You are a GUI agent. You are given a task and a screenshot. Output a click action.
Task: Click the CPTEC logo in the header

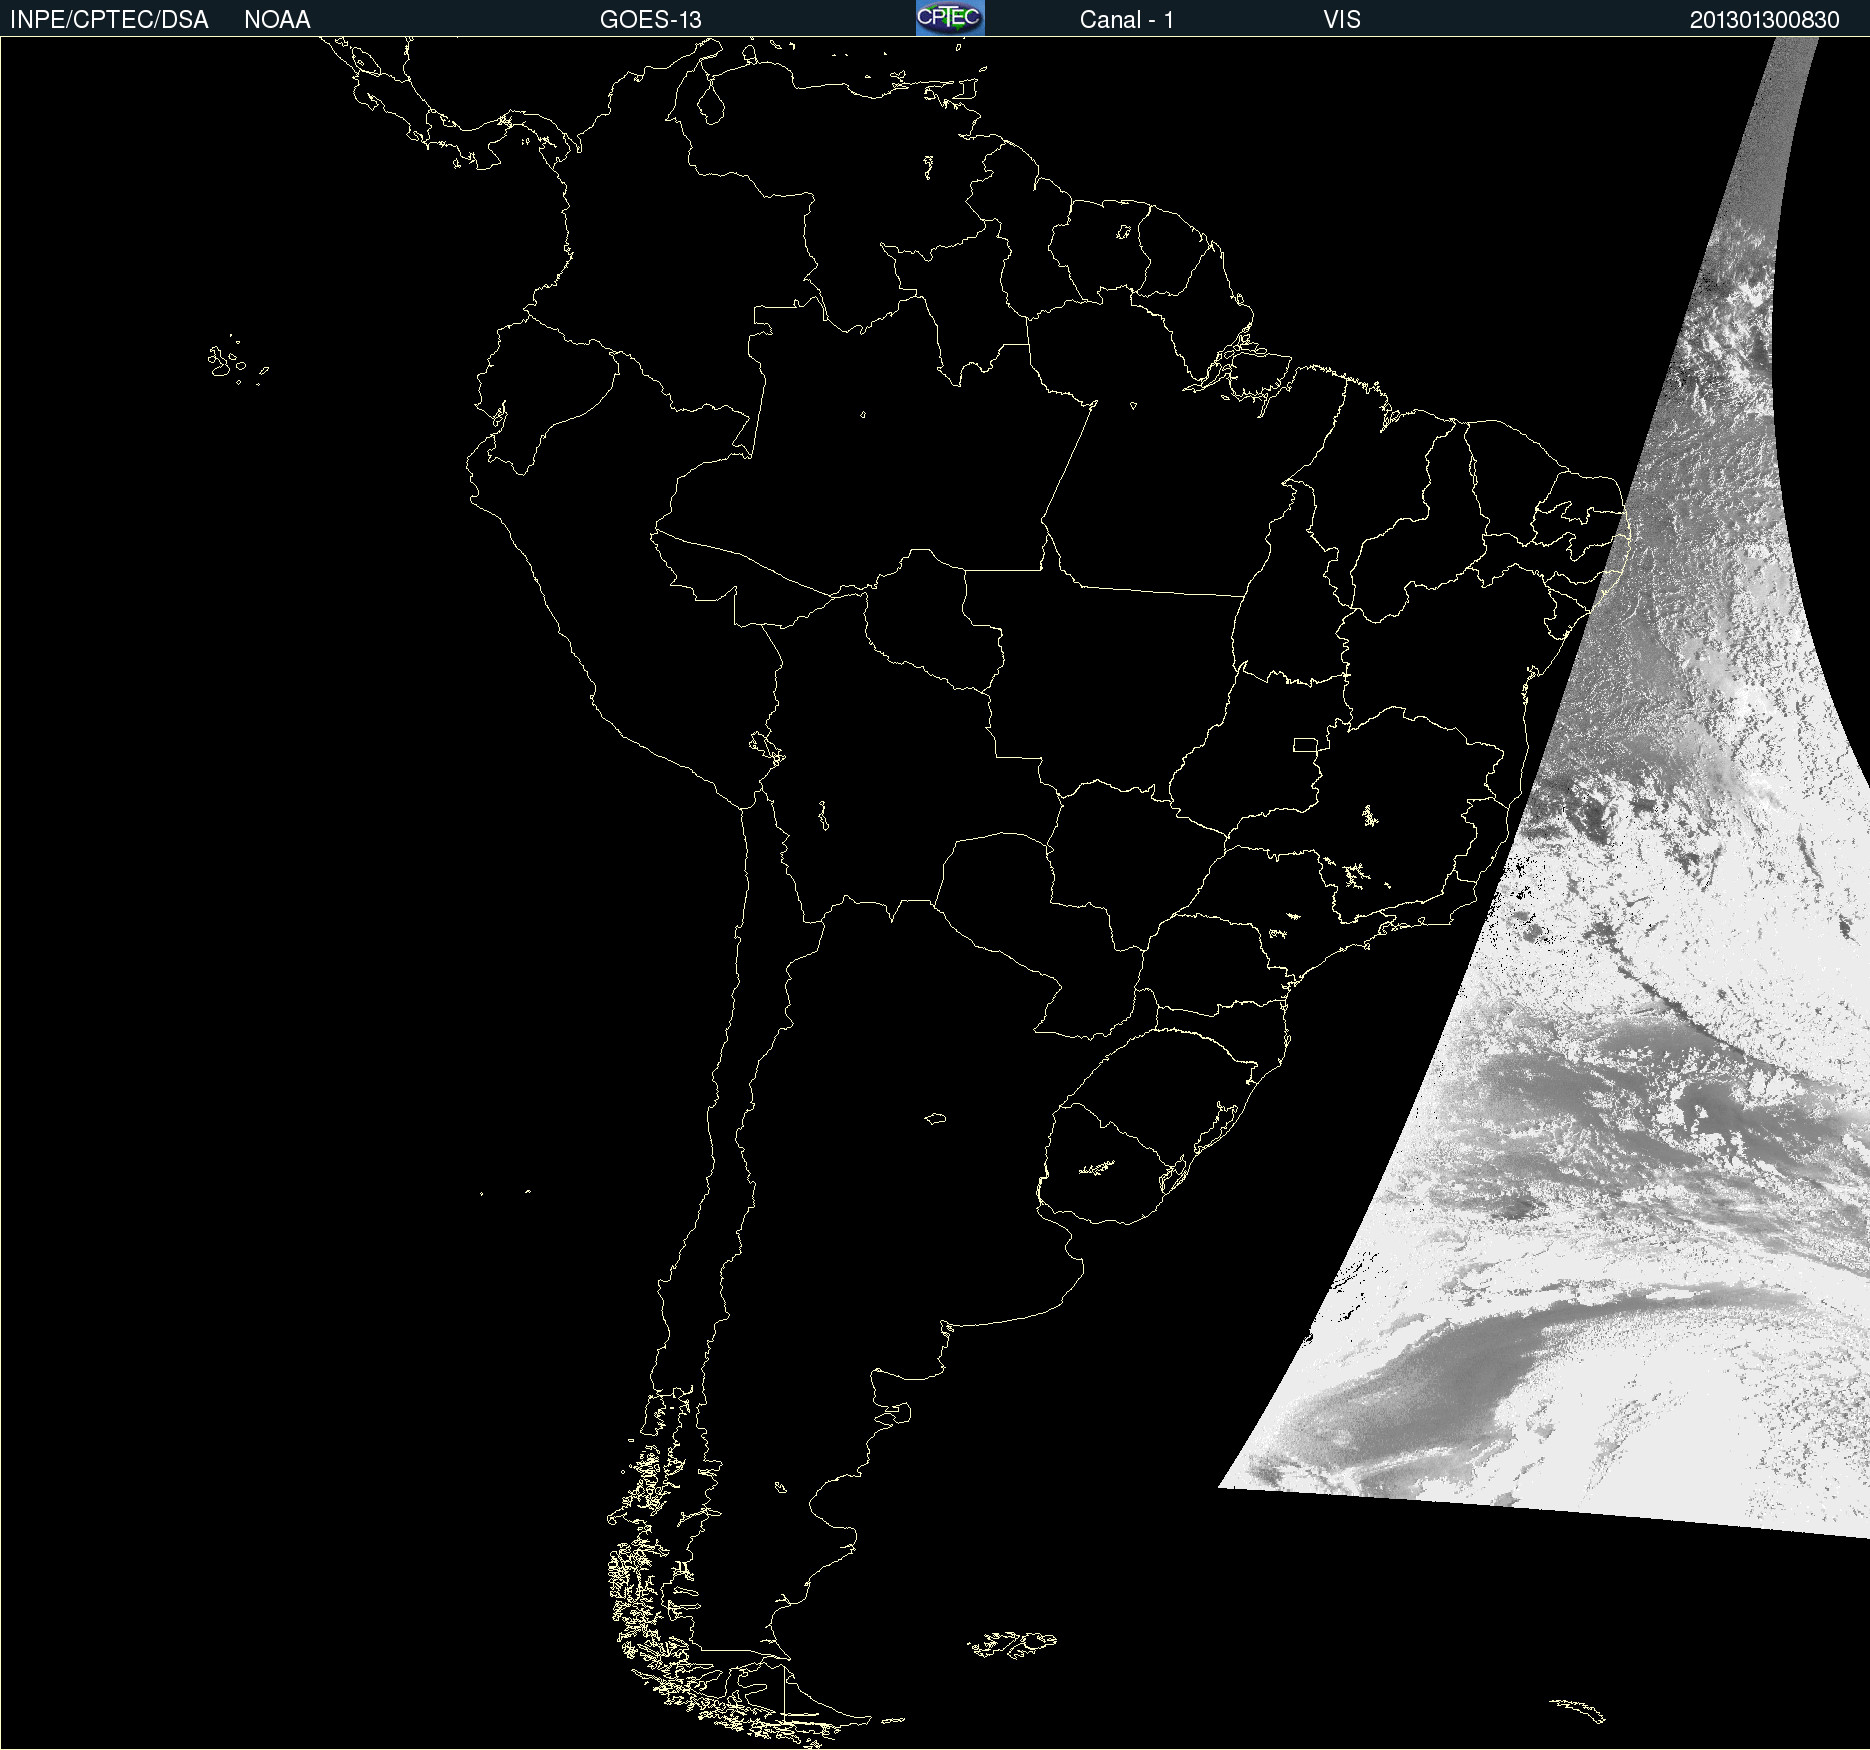pos(950,18)
